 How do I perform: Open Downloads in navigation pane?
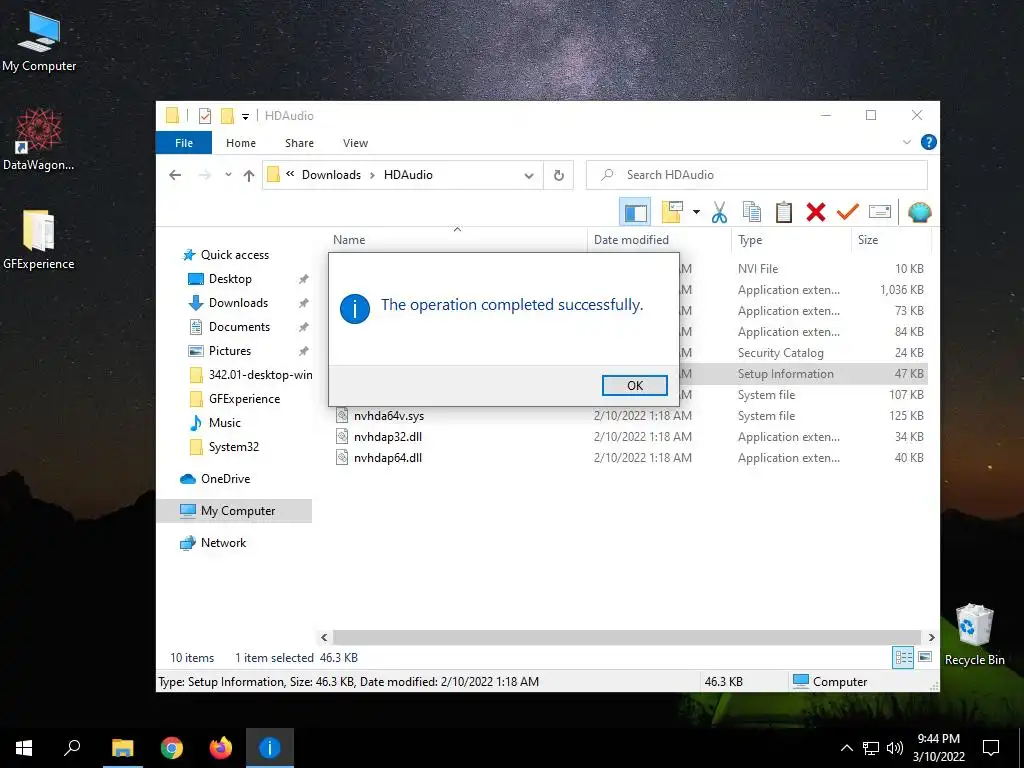click(x=238, y=303)
